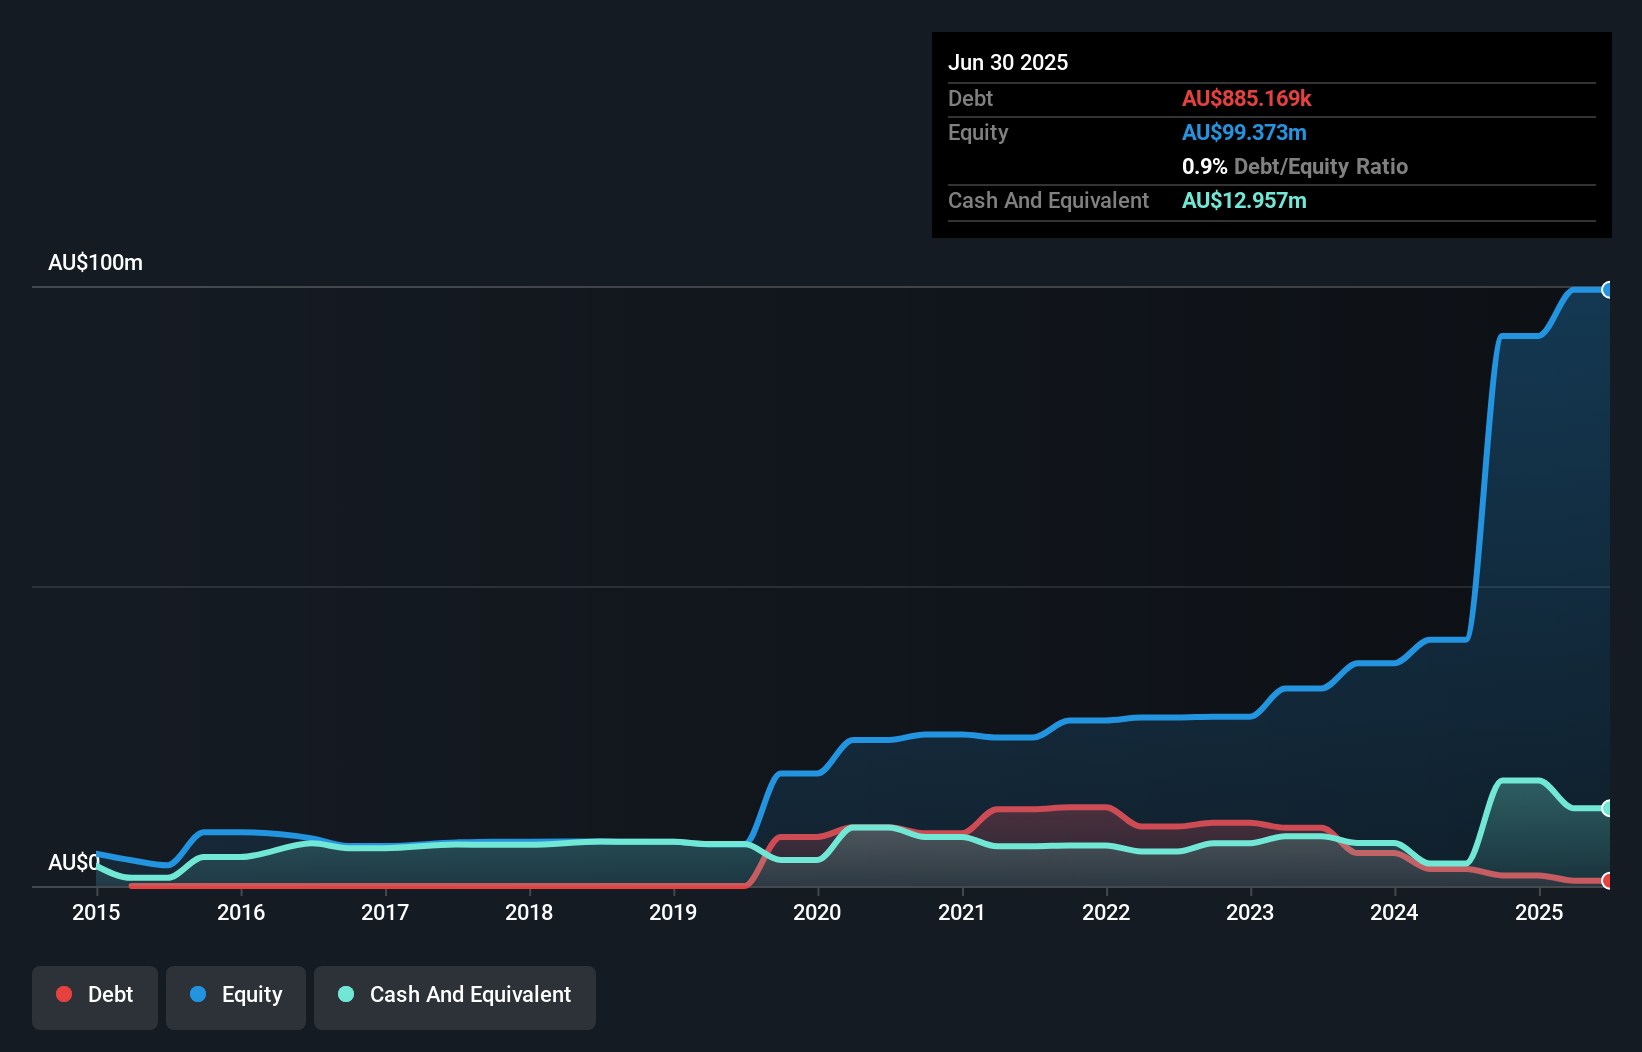Click the blue Equity endpoint marker

coord(1607,290)
